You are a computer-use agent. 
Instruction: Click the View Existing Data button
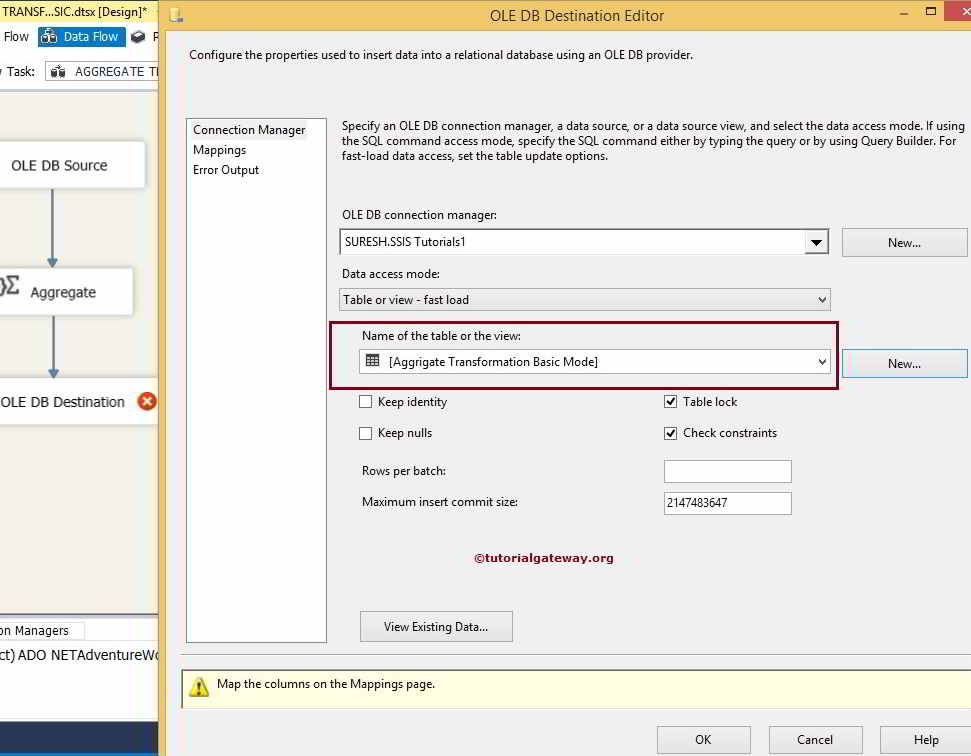[436, 626]
